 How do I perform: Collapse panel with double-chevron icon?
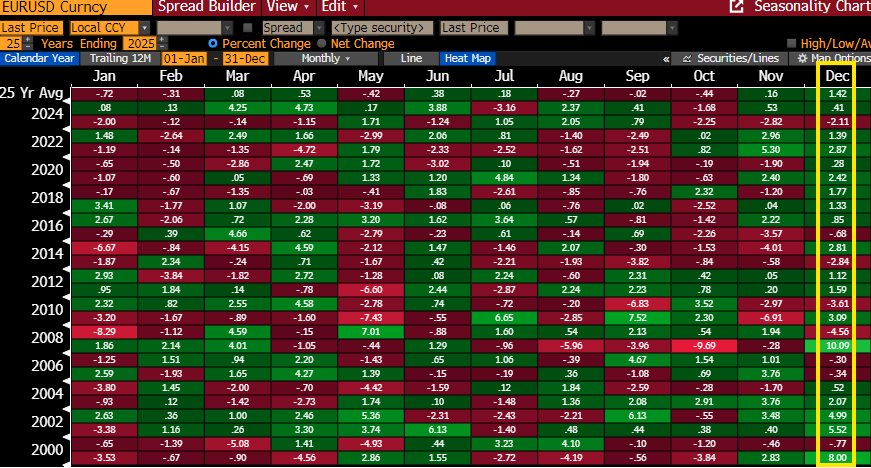point(666,59)
